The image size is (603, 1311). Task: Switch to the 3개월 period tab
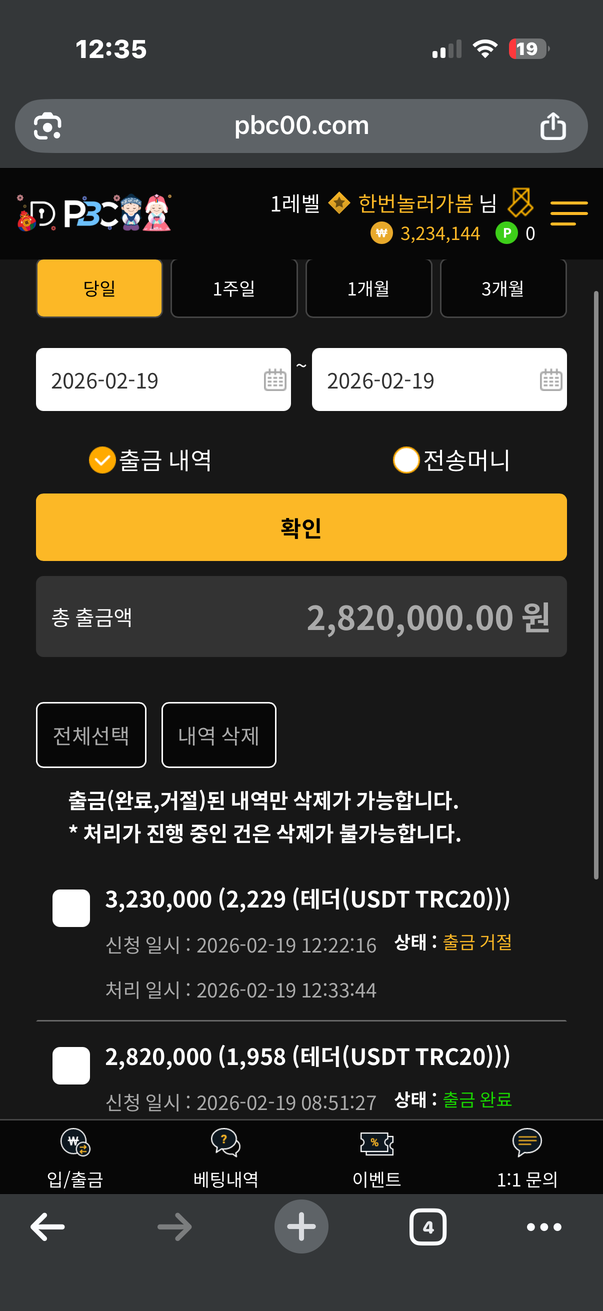503,289
